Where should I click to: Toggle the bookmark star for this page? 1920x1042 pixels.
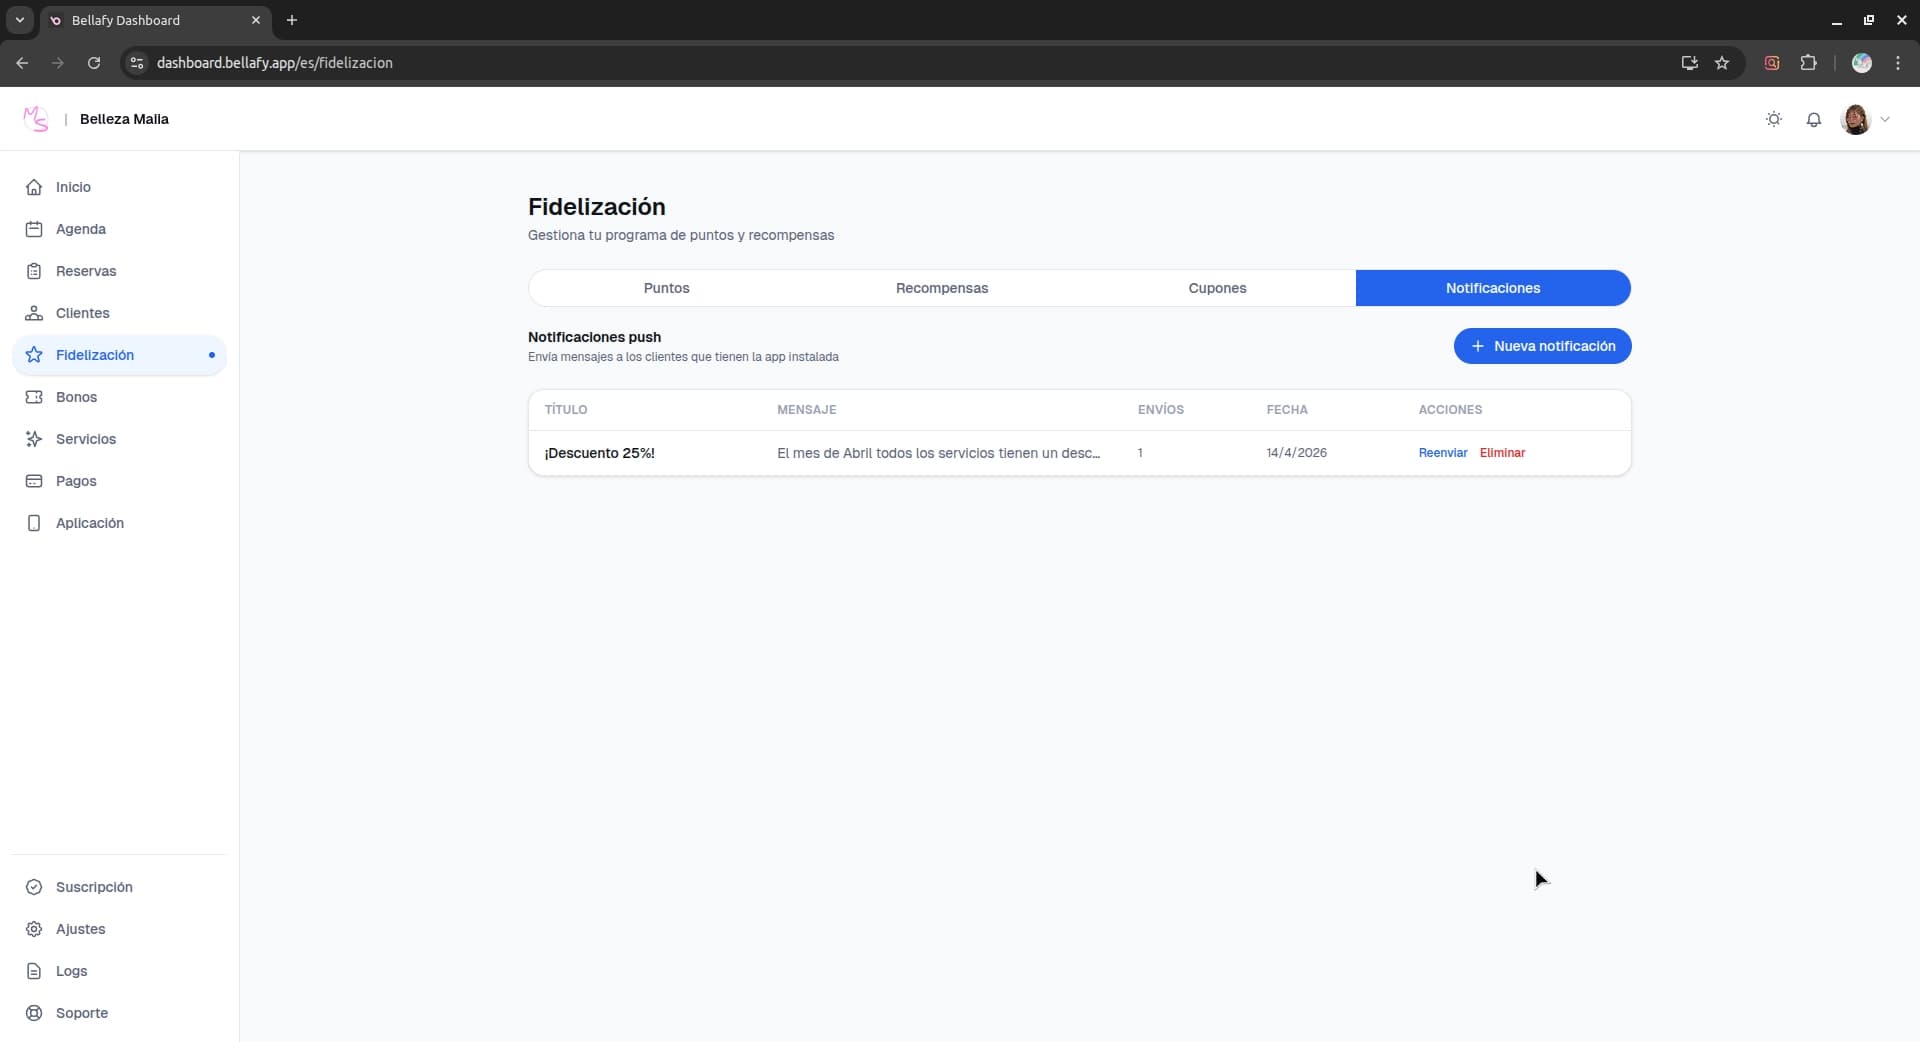pyautogui.click(x=1723, y=63)
